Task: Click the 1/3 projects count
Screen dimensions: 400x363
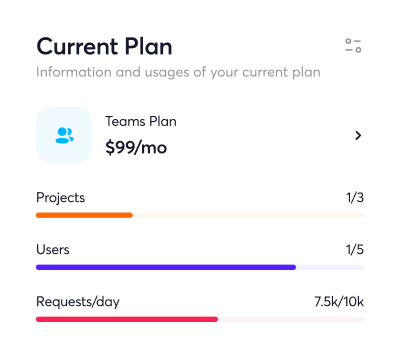Action: pyautogui.click(x=355, y=198)
